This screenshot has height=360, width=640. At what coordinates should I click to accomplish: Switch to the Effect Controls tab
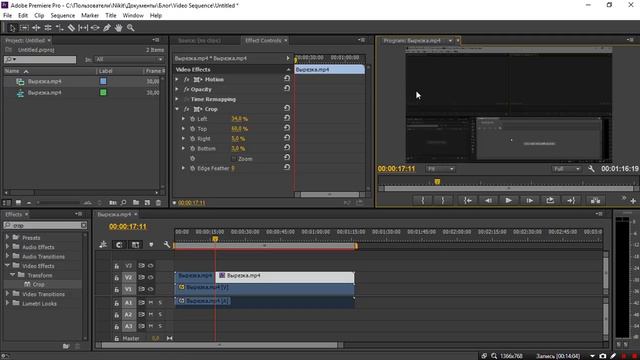264,40
